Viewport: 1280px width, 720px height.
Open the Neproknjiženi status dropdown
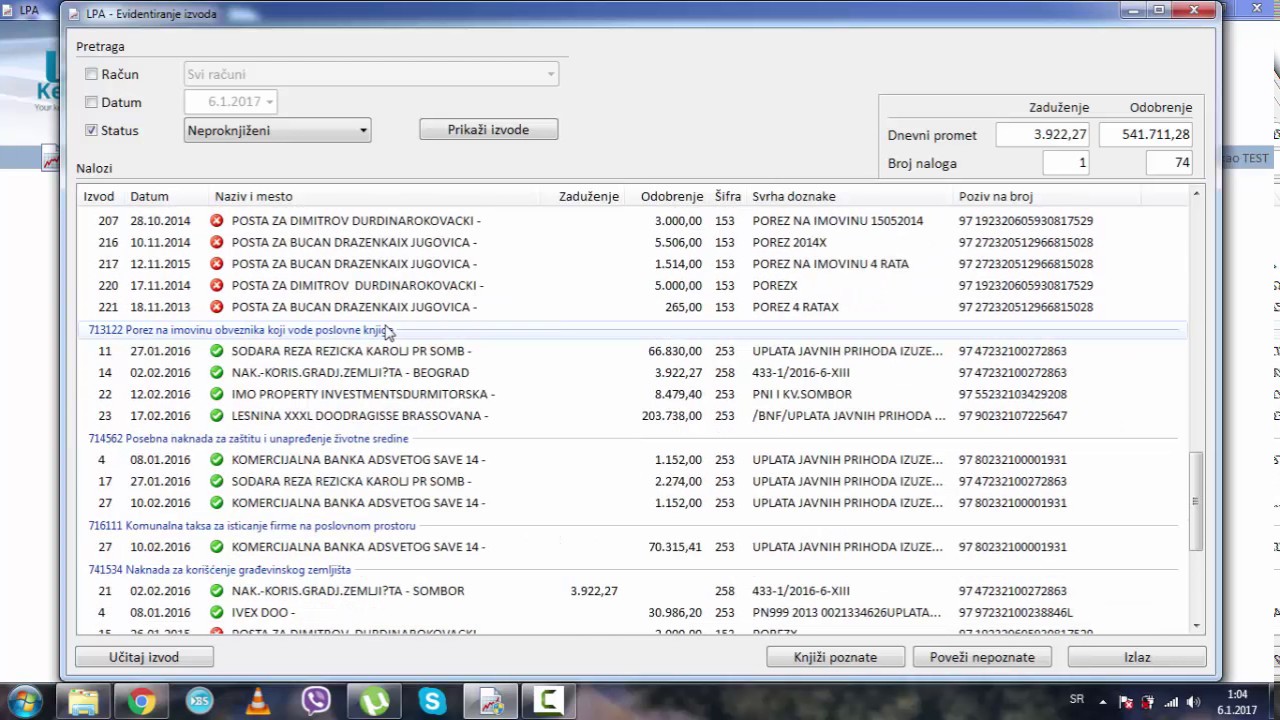pyautogui.click(x=277, y=130)
